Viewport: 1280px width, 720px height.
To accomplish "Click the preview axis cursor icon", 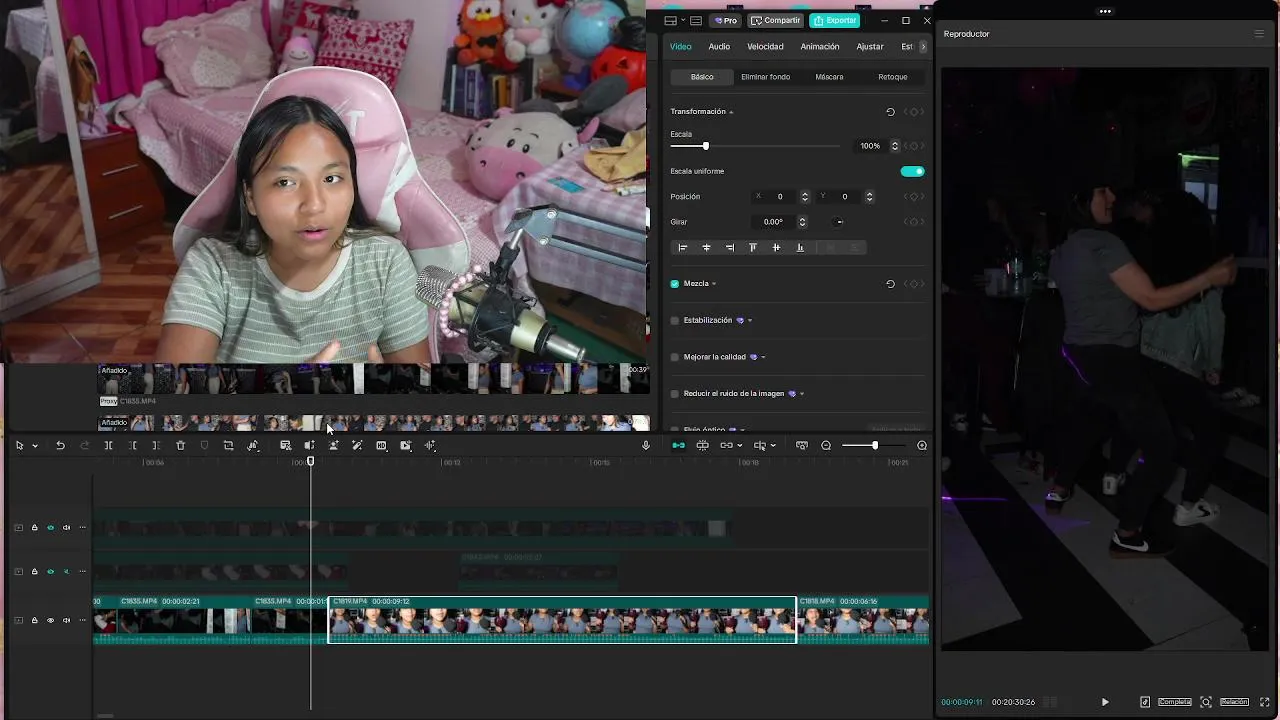I will coord(760,445).
